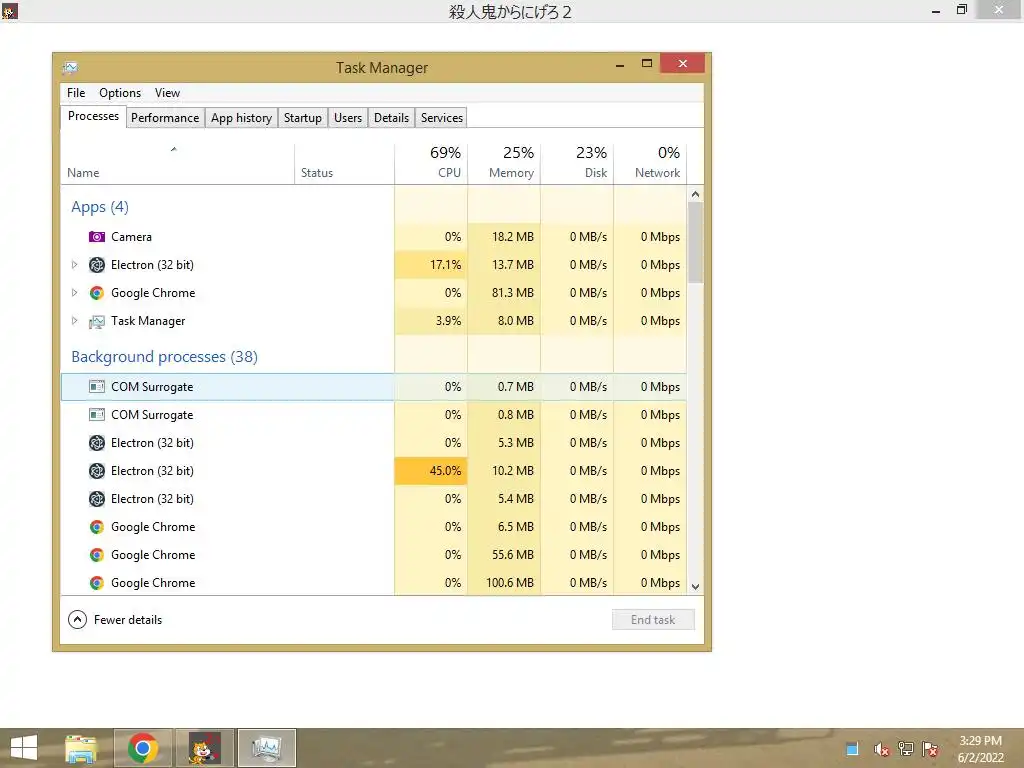Open the Start button on the taskbar
The height and width of the screenshot is (768, 1024).
pos(24,748)
